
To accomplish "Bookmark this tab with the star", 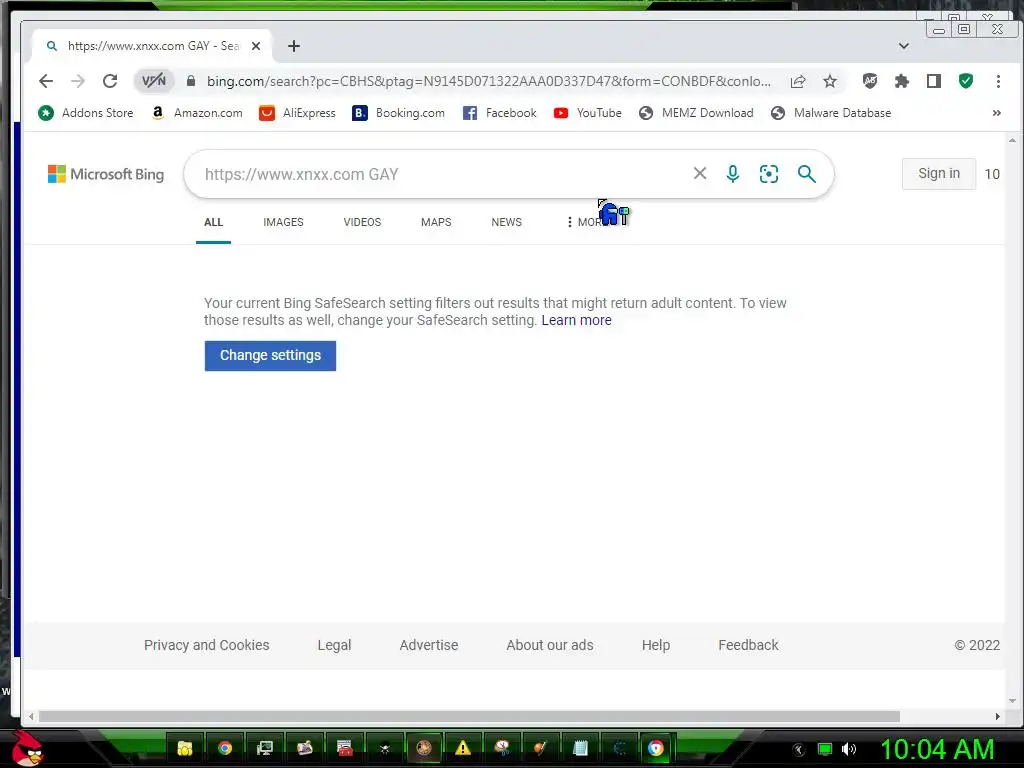I will pos(829,81).
